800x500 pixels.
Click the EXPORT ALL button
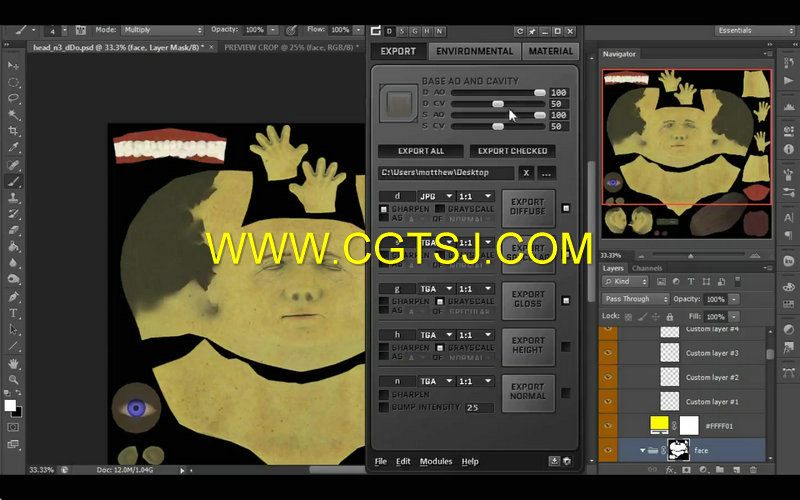point(421,151)
